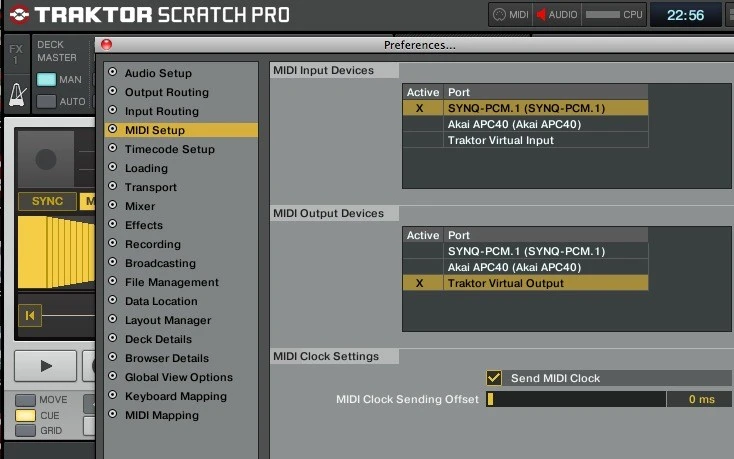
Task: Adjust the MIDI Clock Sending Offset slider
Action: click(575, 399)
